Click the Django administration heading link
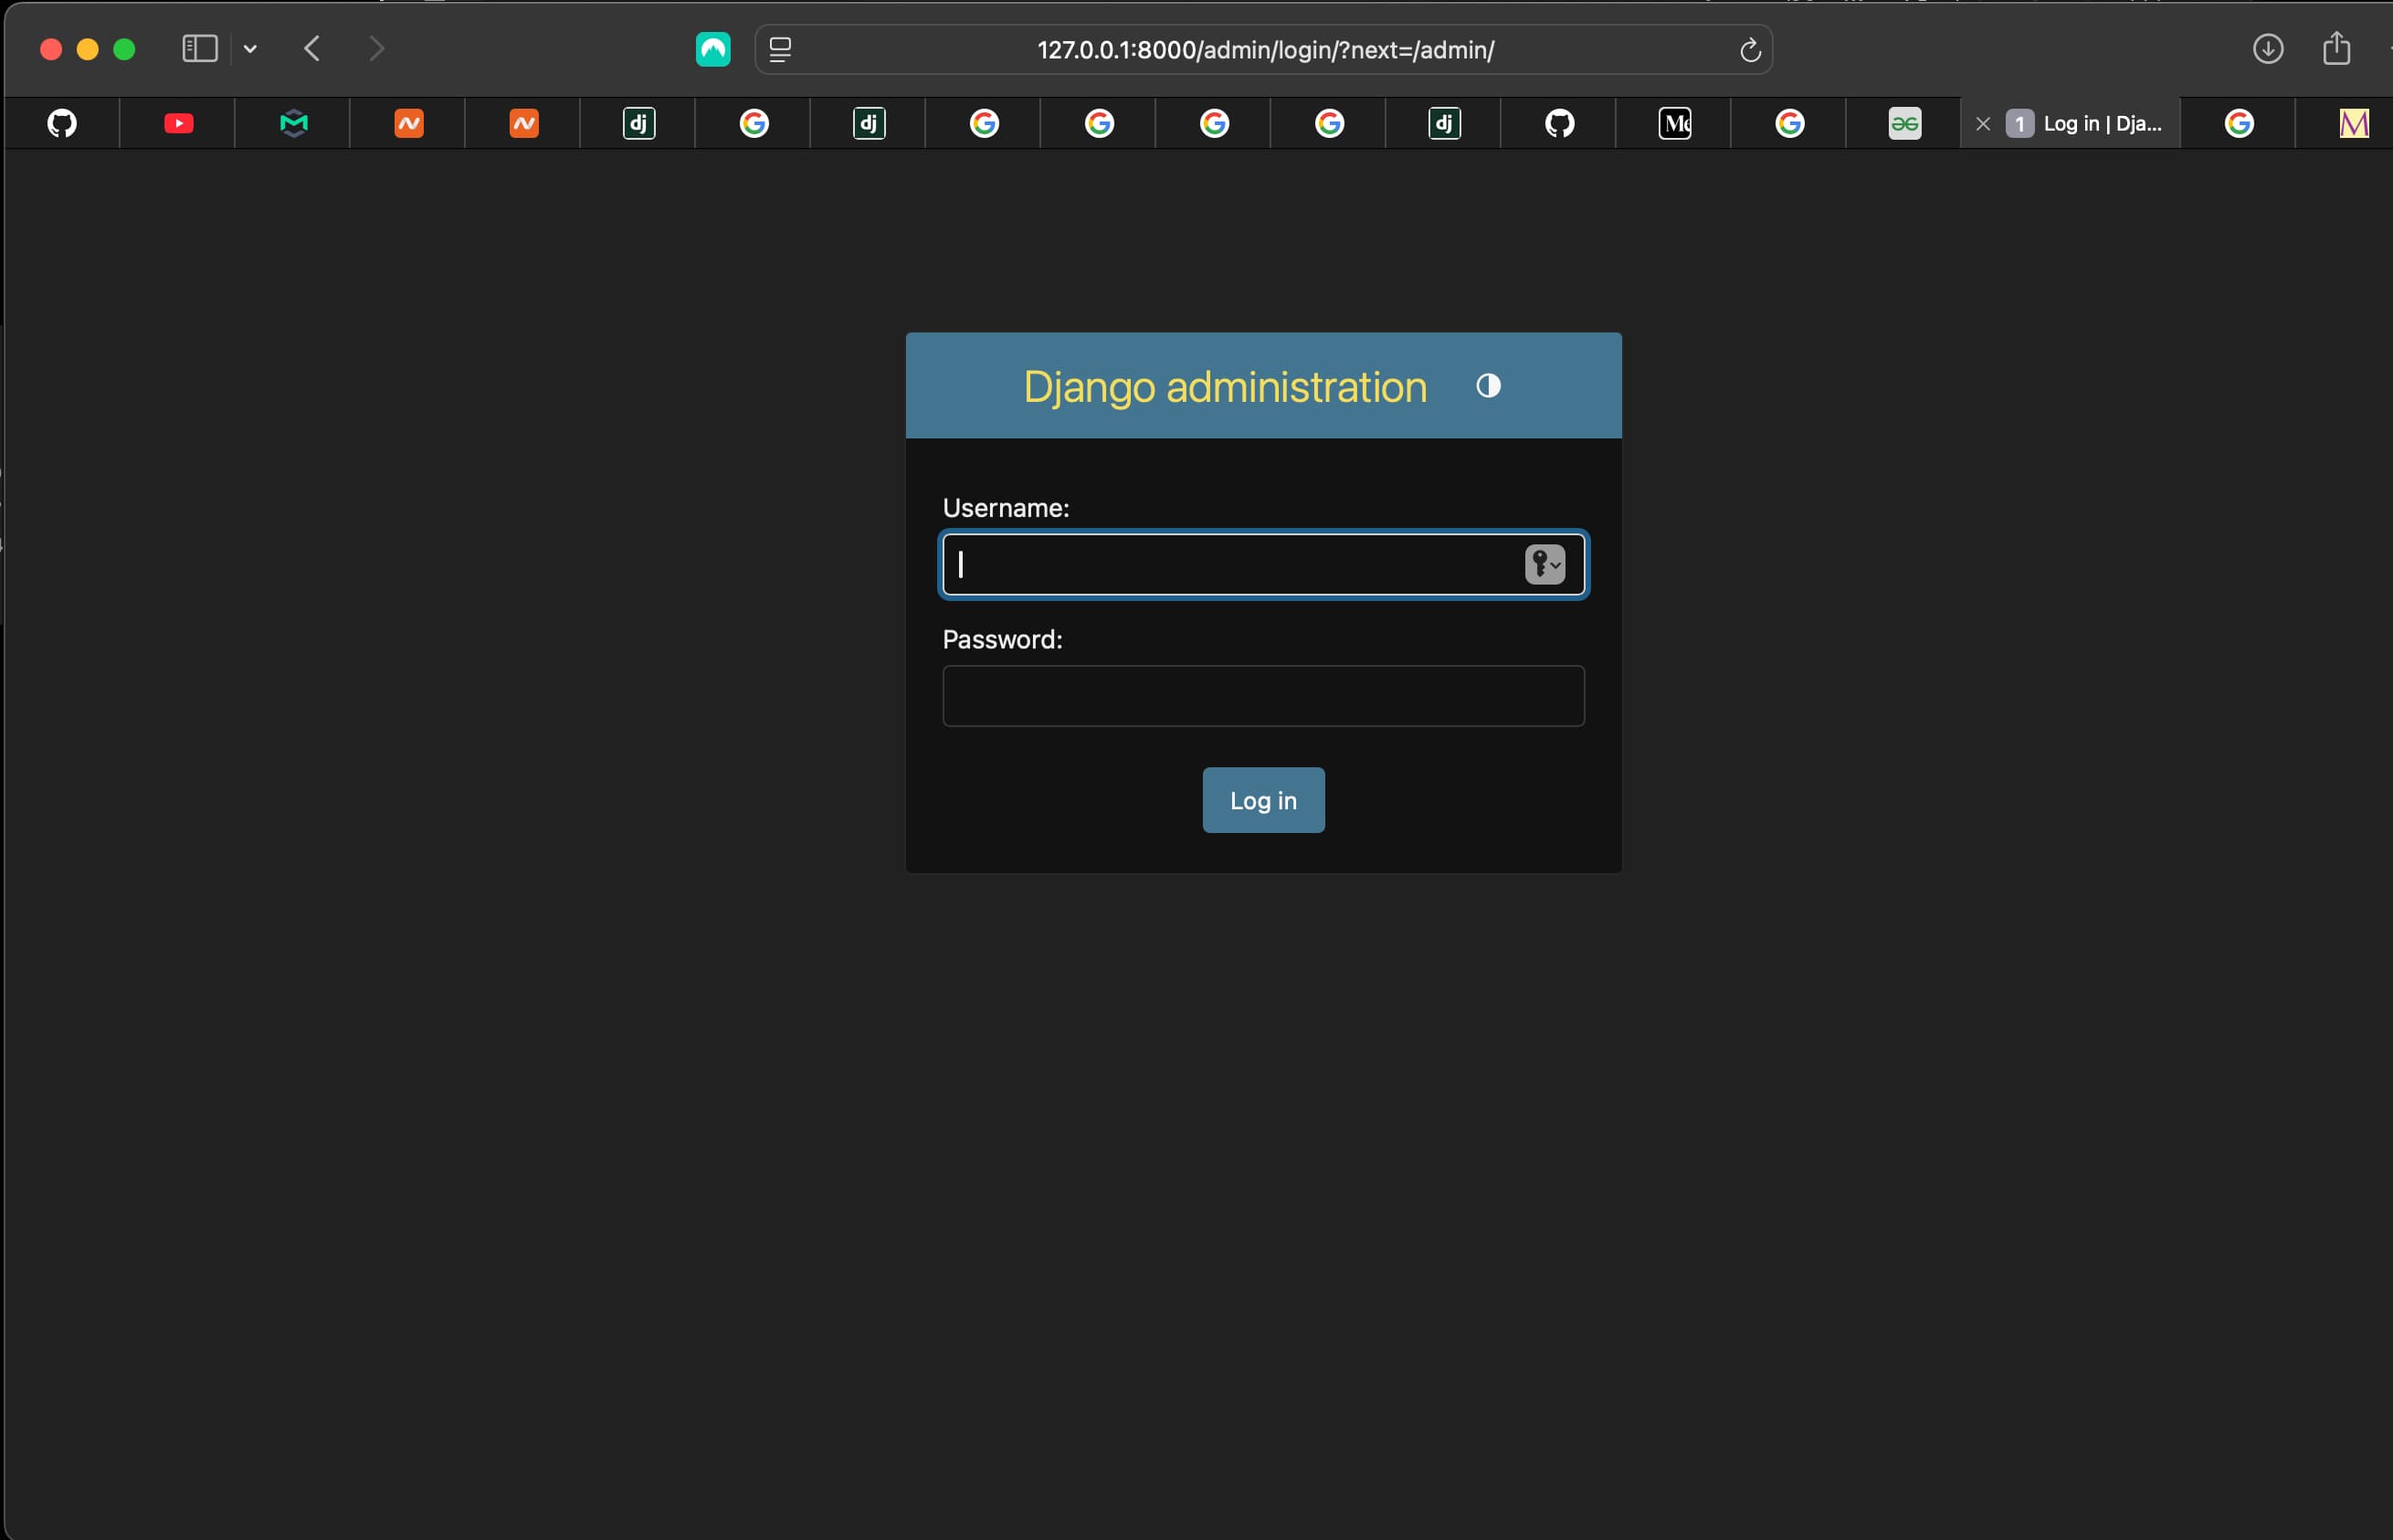2393x1540 pixels. 1225,387
